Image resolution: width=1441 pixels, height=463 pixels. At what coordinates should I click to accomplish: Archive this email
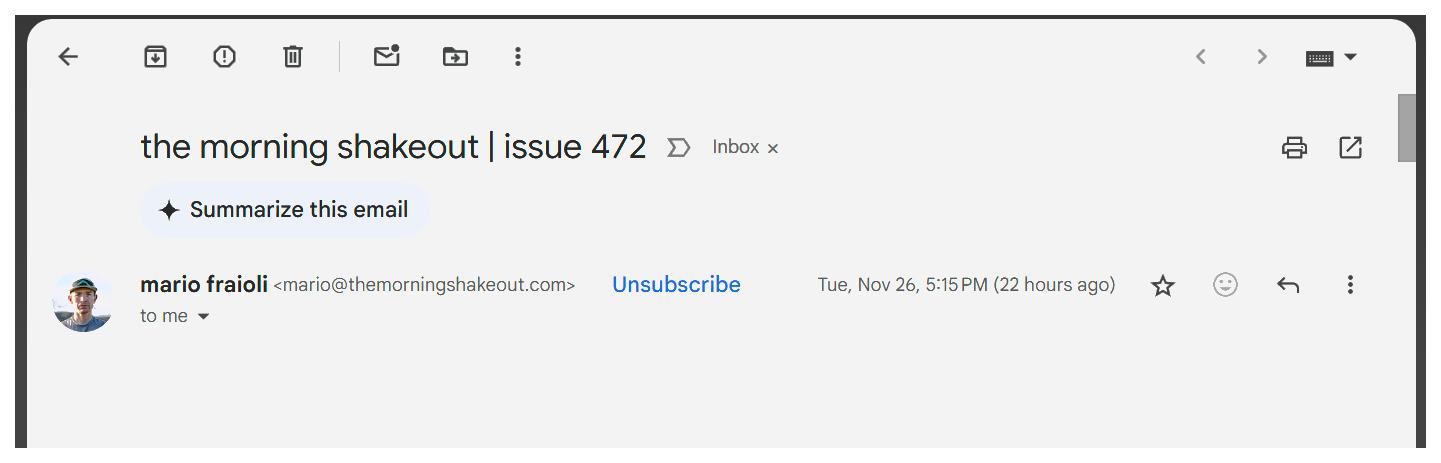(x=155, y=57)
